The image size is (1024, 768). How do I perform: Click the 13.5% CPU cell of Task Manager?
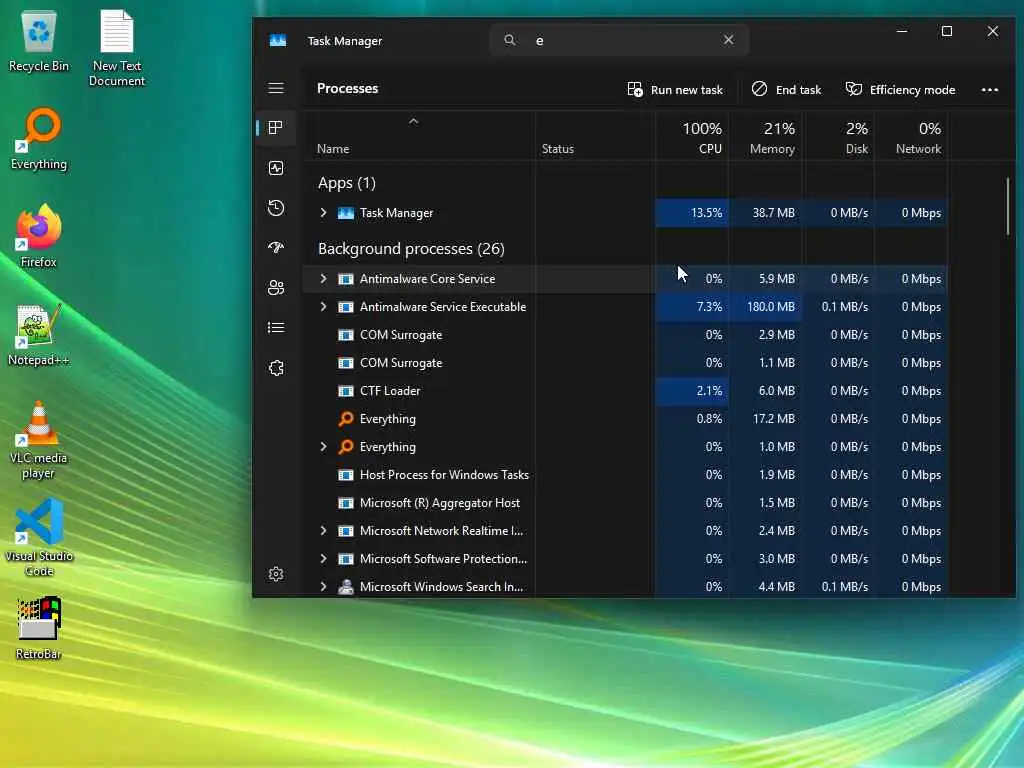[692, 213]
